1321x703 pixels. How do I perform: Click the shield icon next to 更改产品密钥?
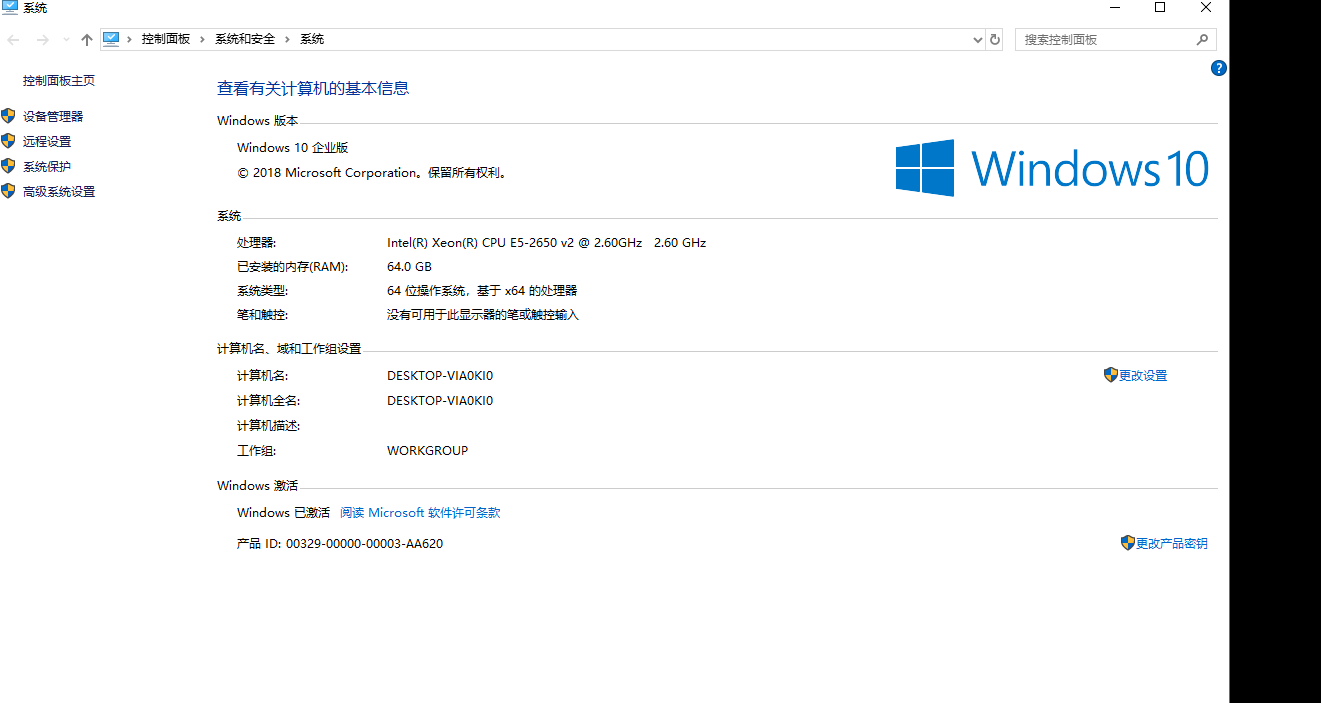click(x=1128, y=543)
